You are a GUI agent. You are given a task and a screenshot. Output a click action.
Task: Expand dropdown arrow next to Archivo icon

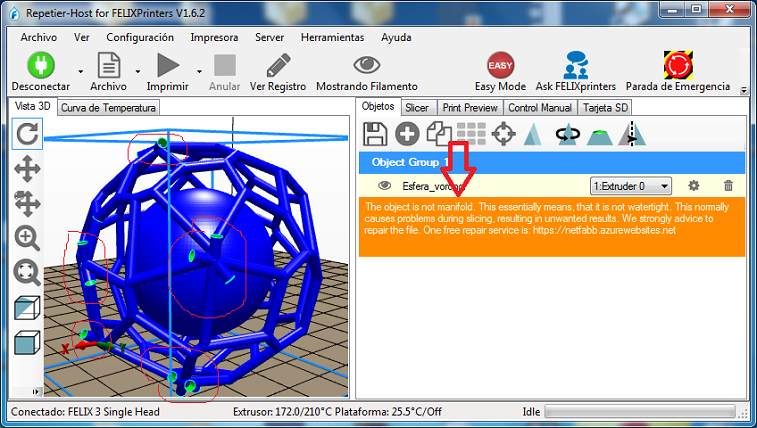138,71
